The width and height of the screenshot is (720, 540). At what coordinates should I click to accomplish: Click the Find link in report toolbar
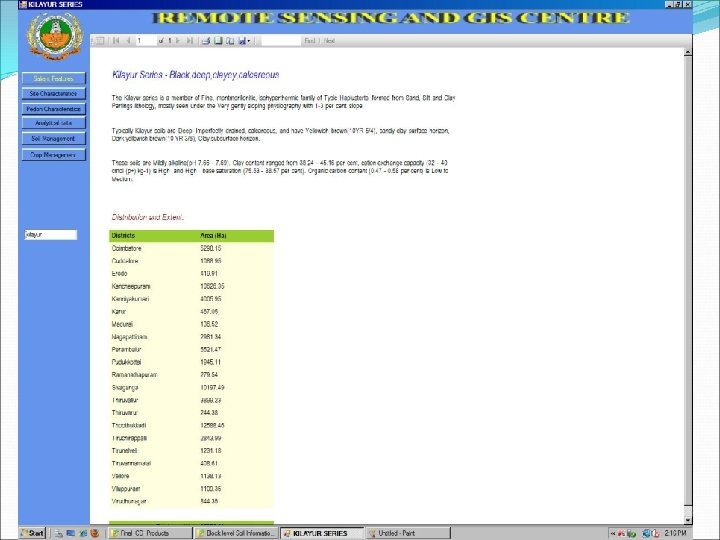click(310, 41)
